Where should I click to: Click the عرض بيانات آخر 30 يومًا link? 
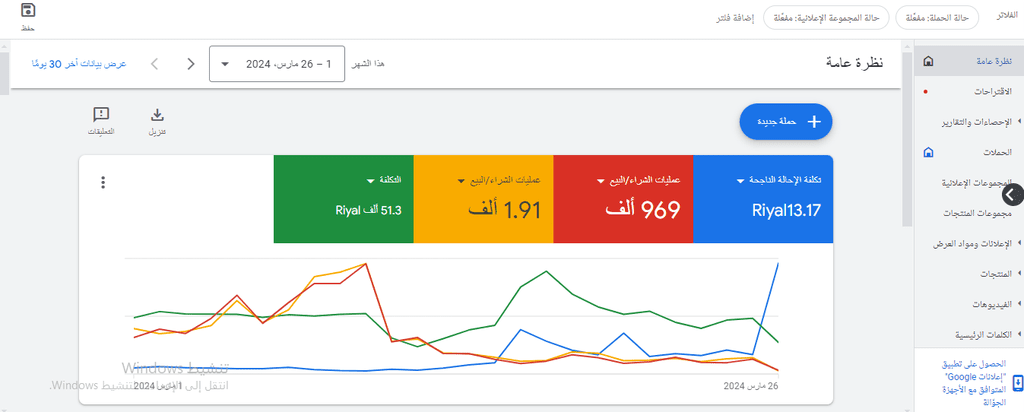(x=79, y=64)
